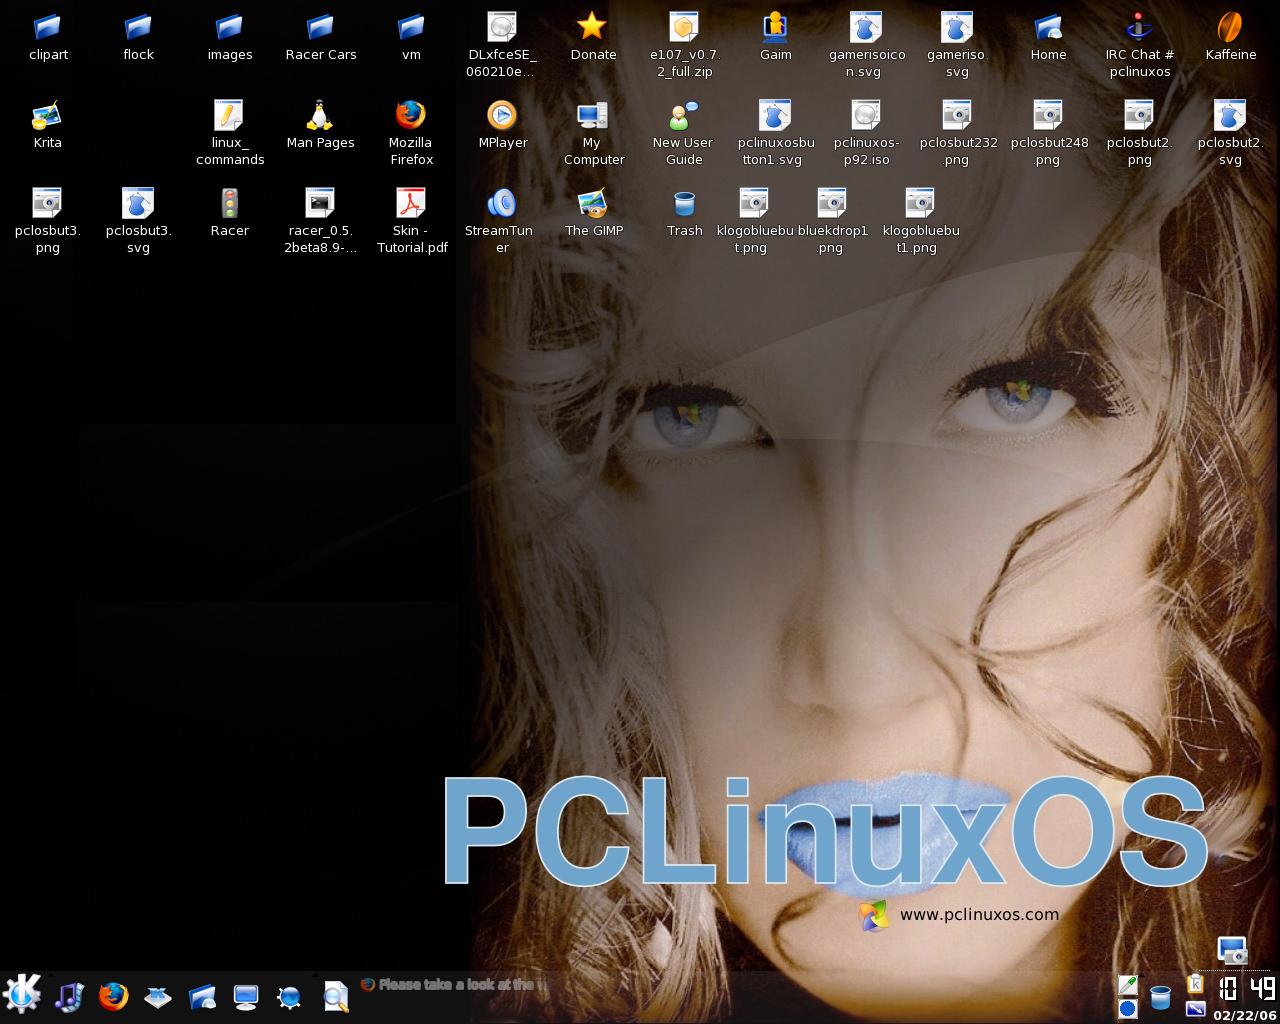1280x1024 pixels.
Task: Click the monitor icon in panel
Action: click(246, 996)
